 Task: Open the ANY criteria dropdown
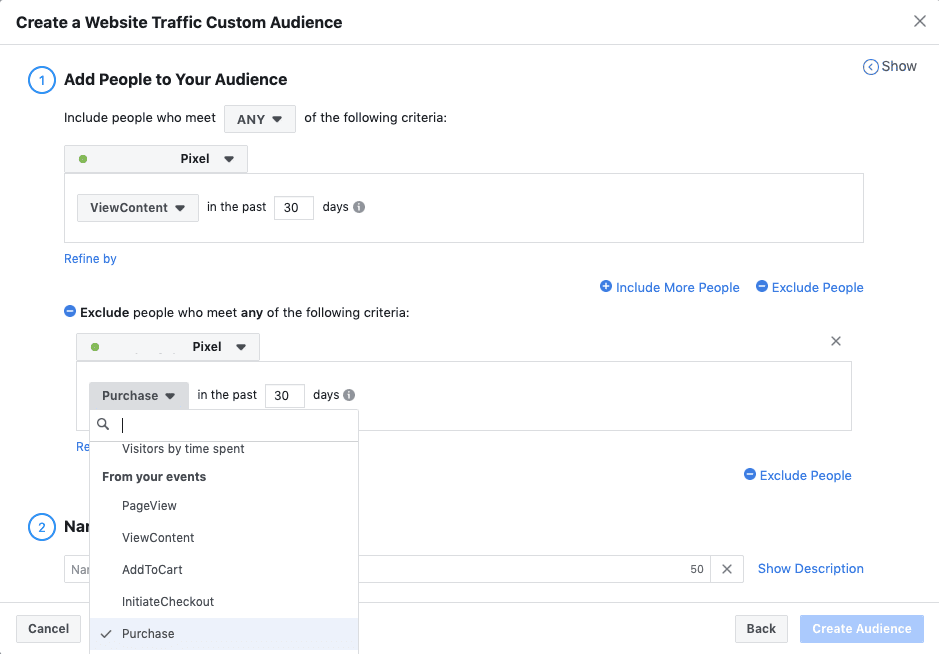pos(259,119)
